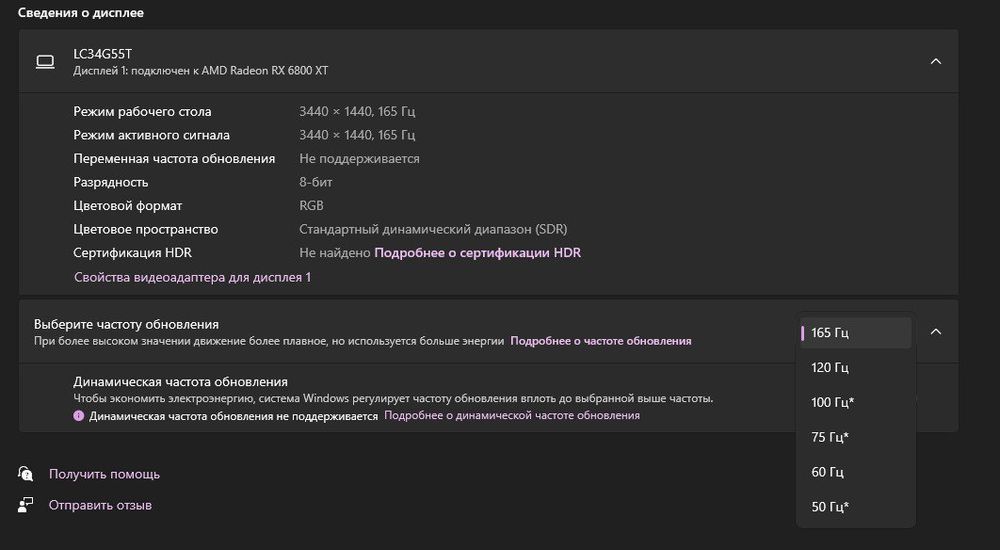Click the Получить помощь text link
The height and width of the screenshot is (550, 1000).
(x=104, y=474)
